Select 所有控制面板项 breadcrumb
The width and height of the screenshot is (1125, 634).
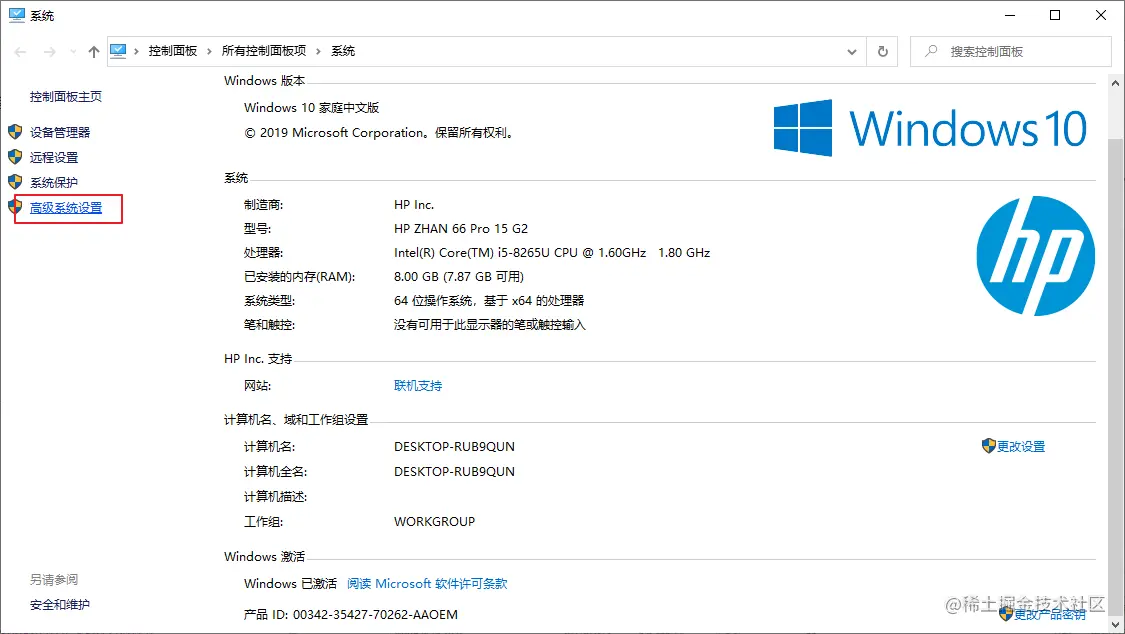pos(264,51)
